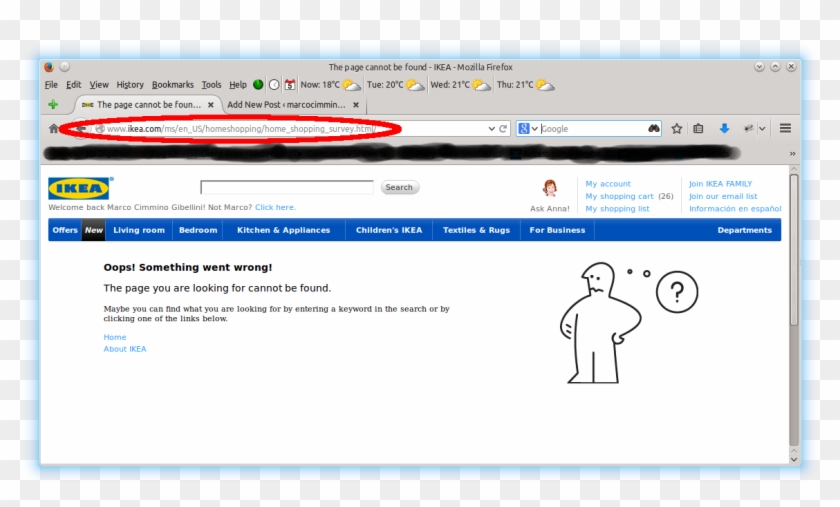This screenshot has width=840, height=507.
Task: Click green circle icon in menu bar
Action: (258, 85)
